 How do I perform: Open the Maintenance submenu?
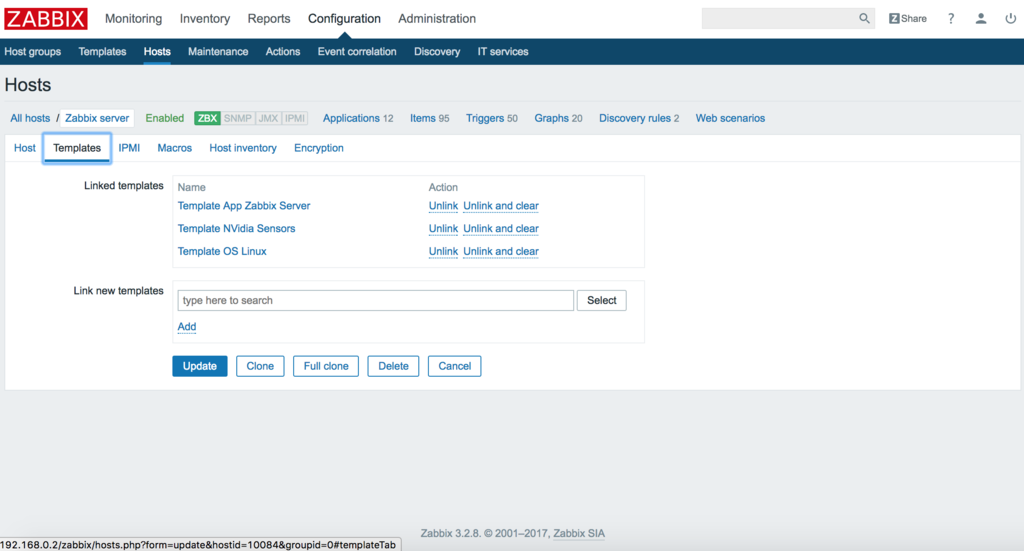click(x=218, y=52)
